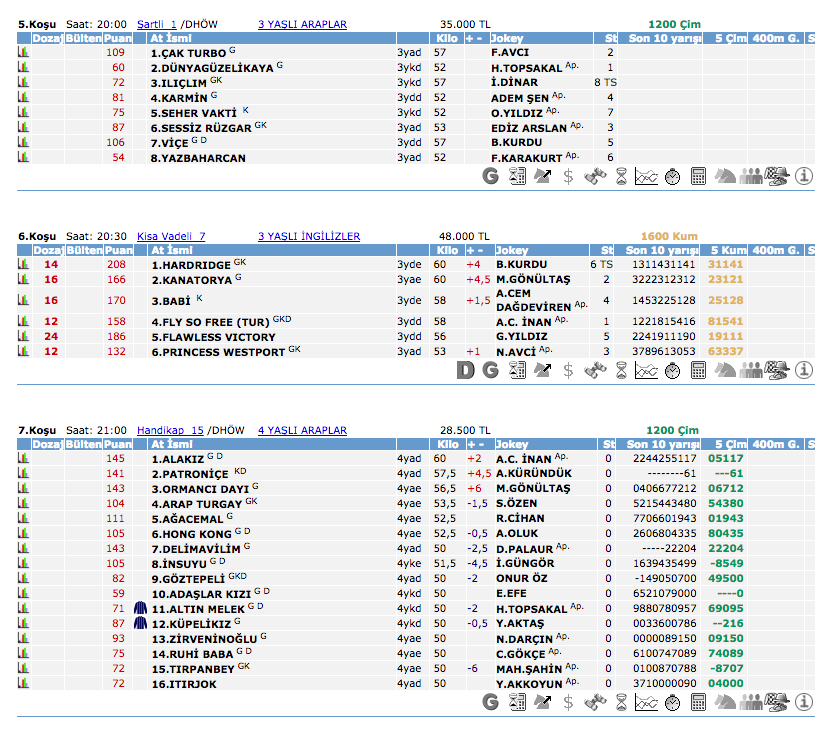
Task: Open the 3 YAŞLI İNGİLİZLER link
Action: [308, 236]
